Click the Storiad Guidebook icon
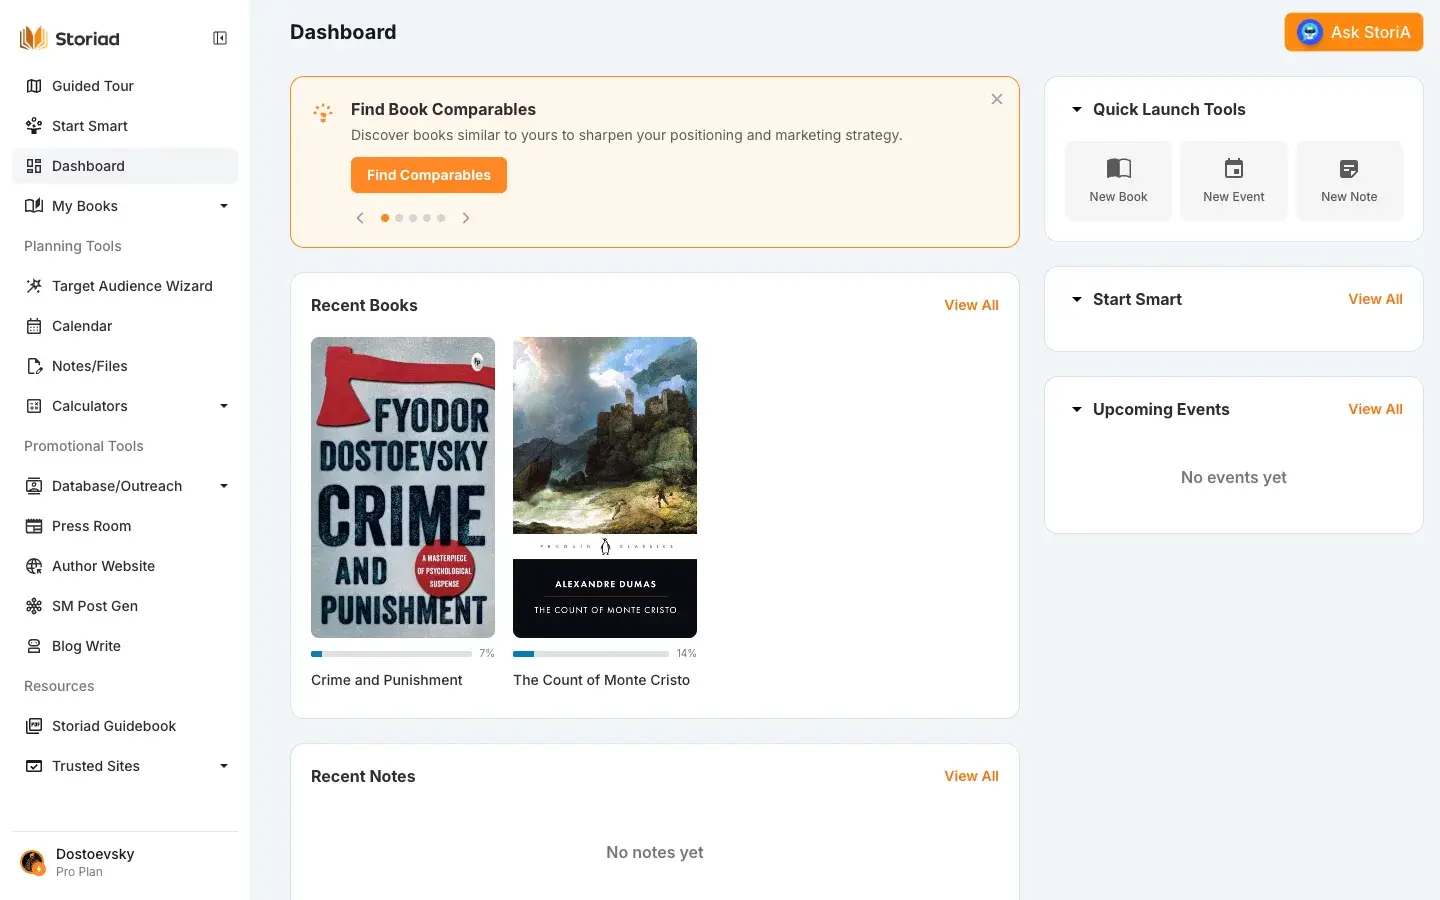Viewport: 1440px width, 900px height. [x=34, y=726]
